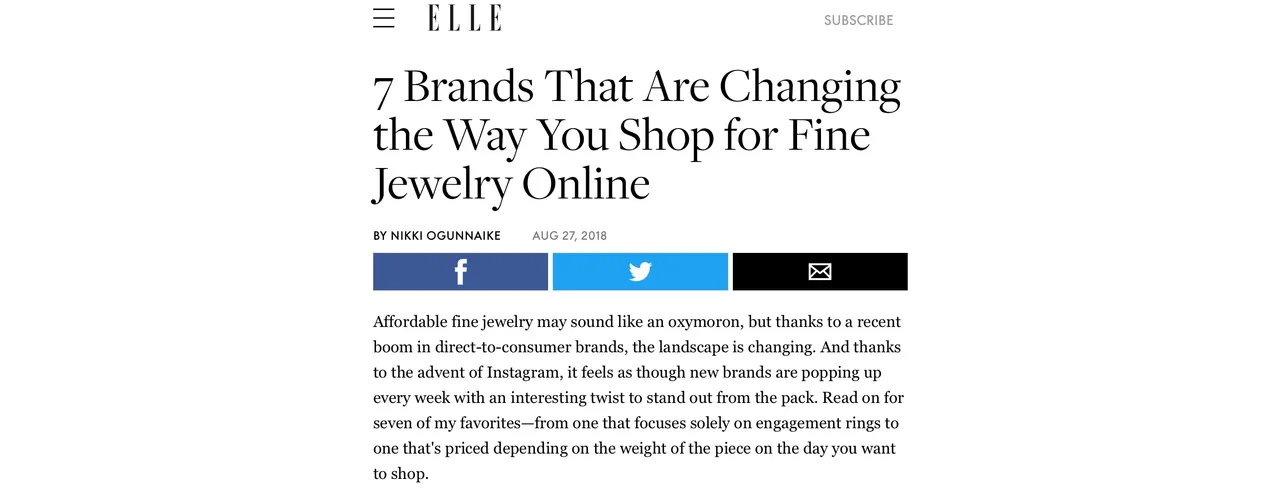Screen dimensions: 1280x495
Task: Open author Nikki Ogunnaike's page
Action: [x=446, y=236]
